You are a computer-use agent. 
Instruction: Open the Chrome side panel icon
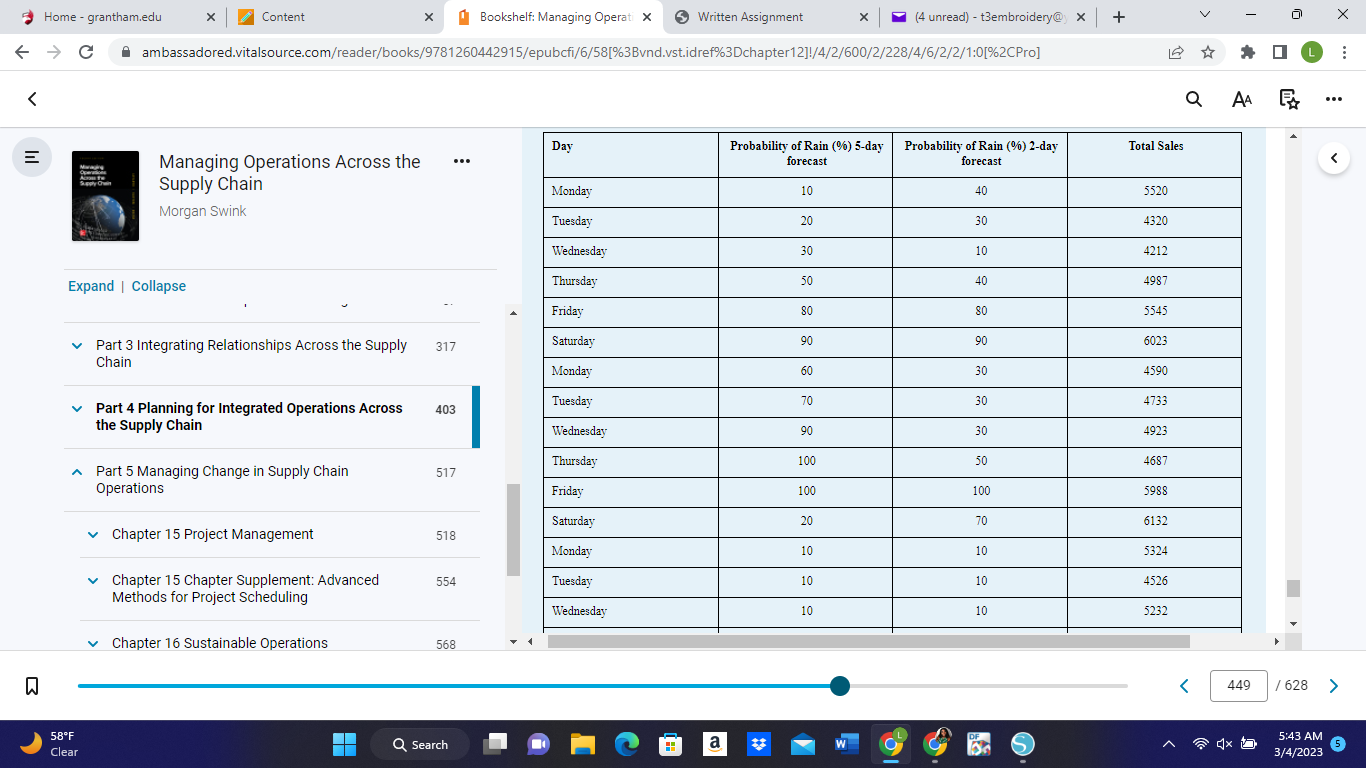coord(1279,52)
